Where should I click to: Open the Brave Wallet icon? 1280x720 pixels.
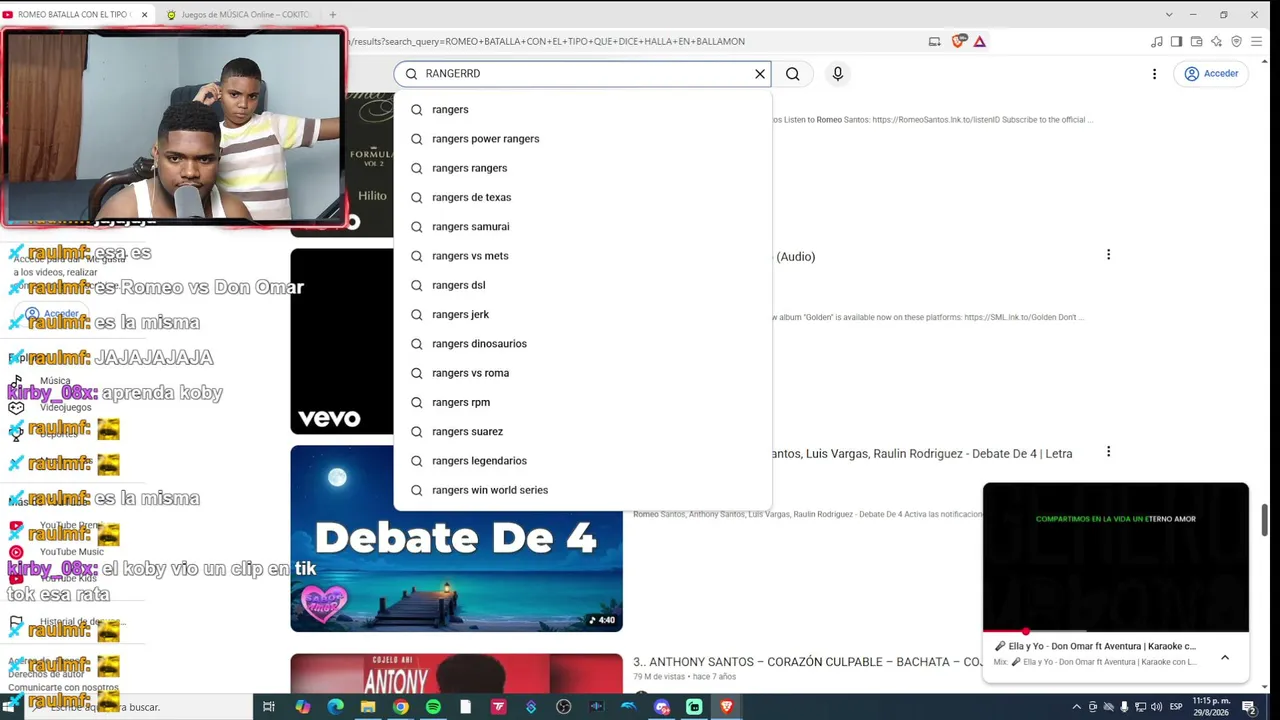(x=1196, y=41)
